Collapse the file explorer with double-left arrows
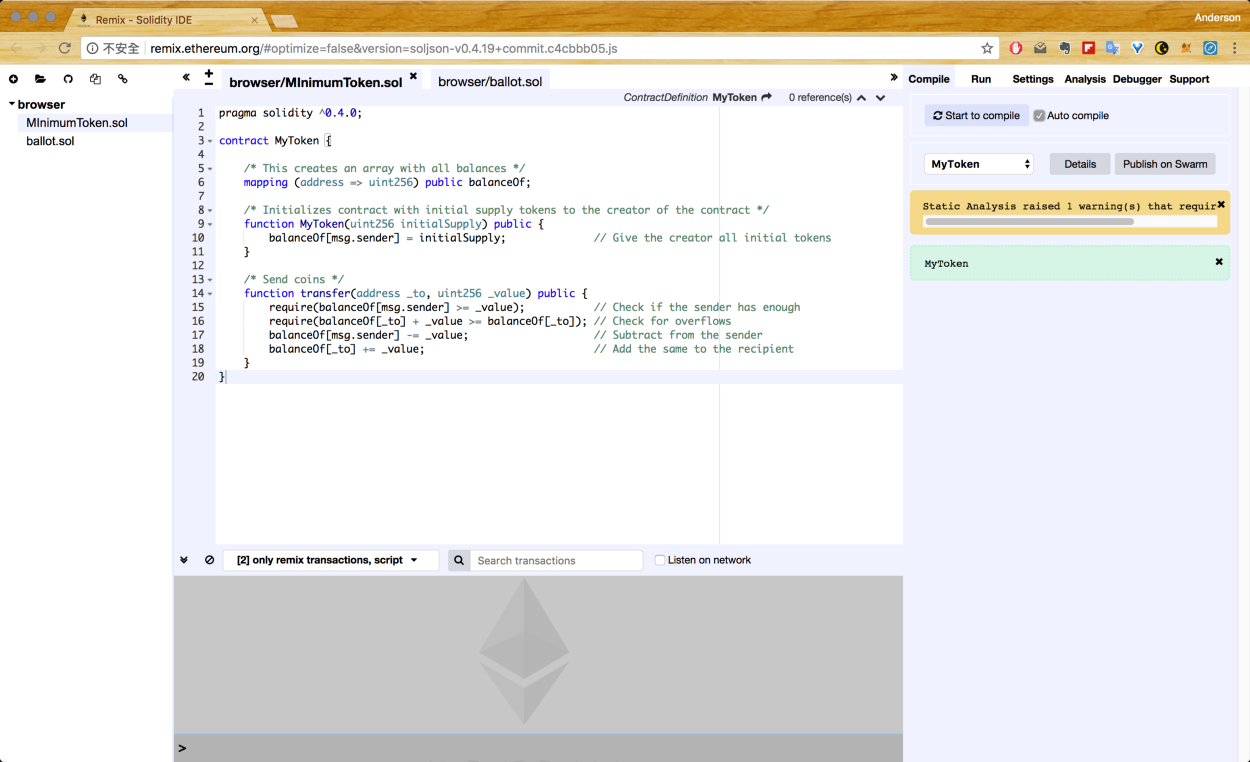Viewport: 1250px width, 762px height. (x=186, y=78)
